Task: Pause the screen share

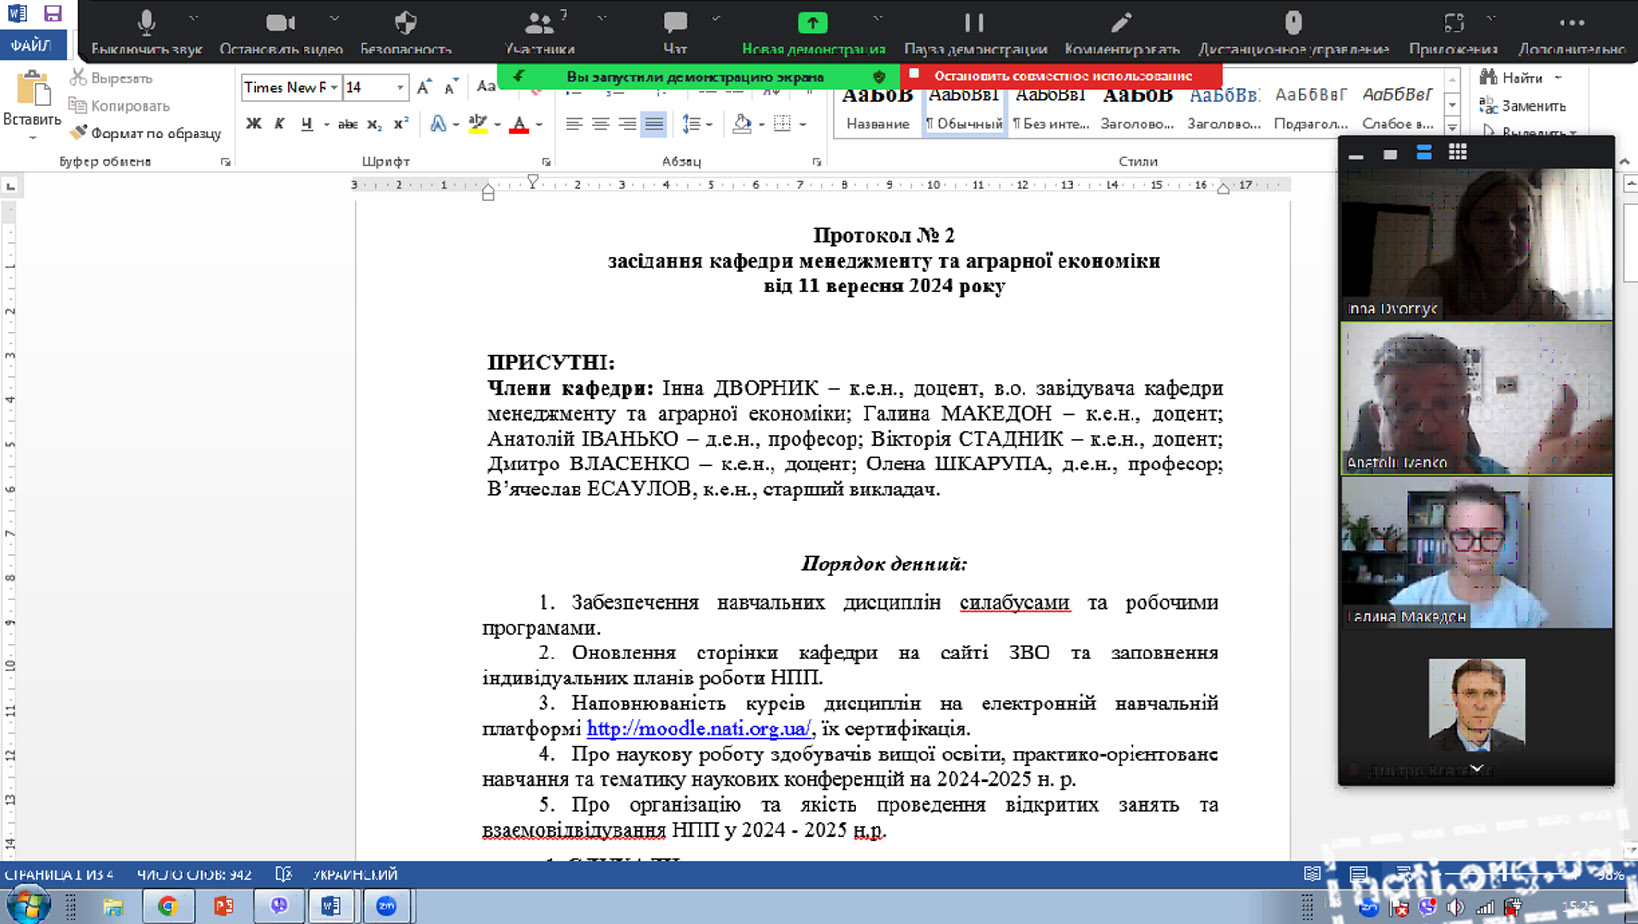Action: click(975, 31)
